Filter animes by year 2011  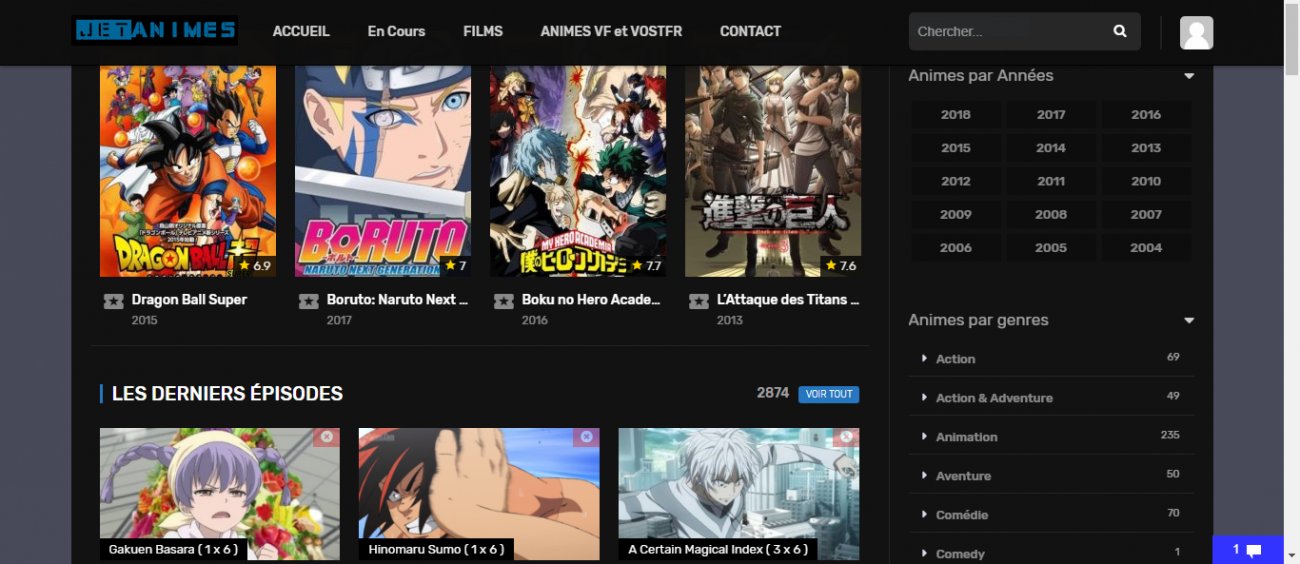click(x=1051, y=181)
